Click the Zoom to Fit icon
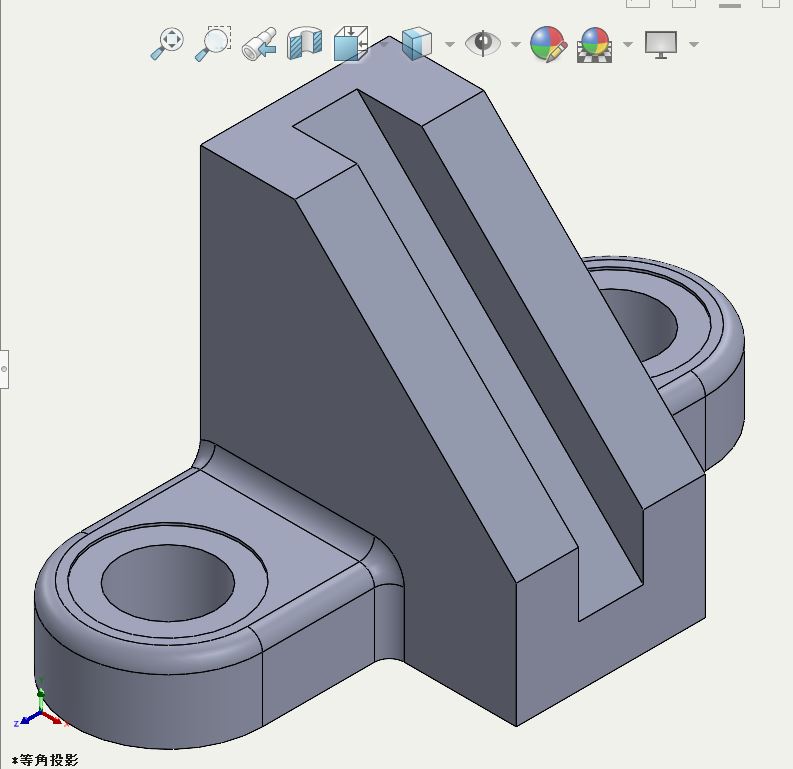This screenshot has height=769, width=793. (x=167, y=44)
